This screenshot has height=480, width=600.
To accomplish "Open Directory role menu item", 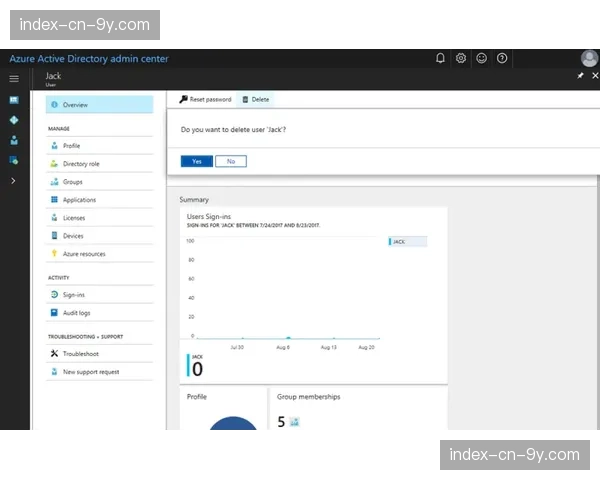I will coord(99,164).
